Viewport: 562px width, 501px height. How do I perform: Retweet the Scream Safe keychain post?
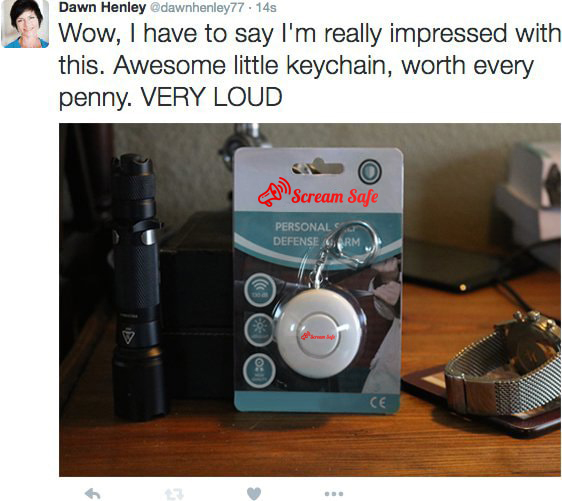pos(174,494)
